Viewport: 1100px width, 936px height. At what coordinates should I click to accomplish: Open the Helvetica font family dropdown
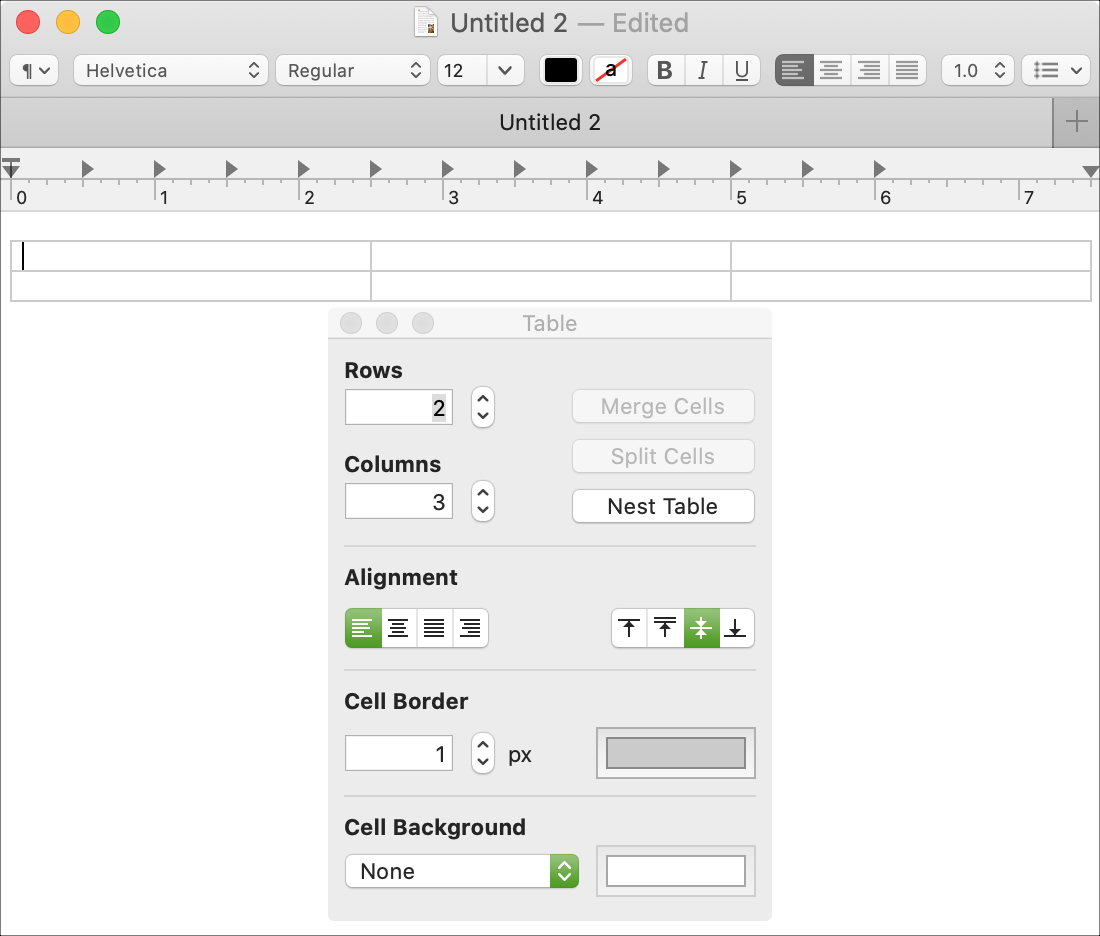(x=171, y=70)
